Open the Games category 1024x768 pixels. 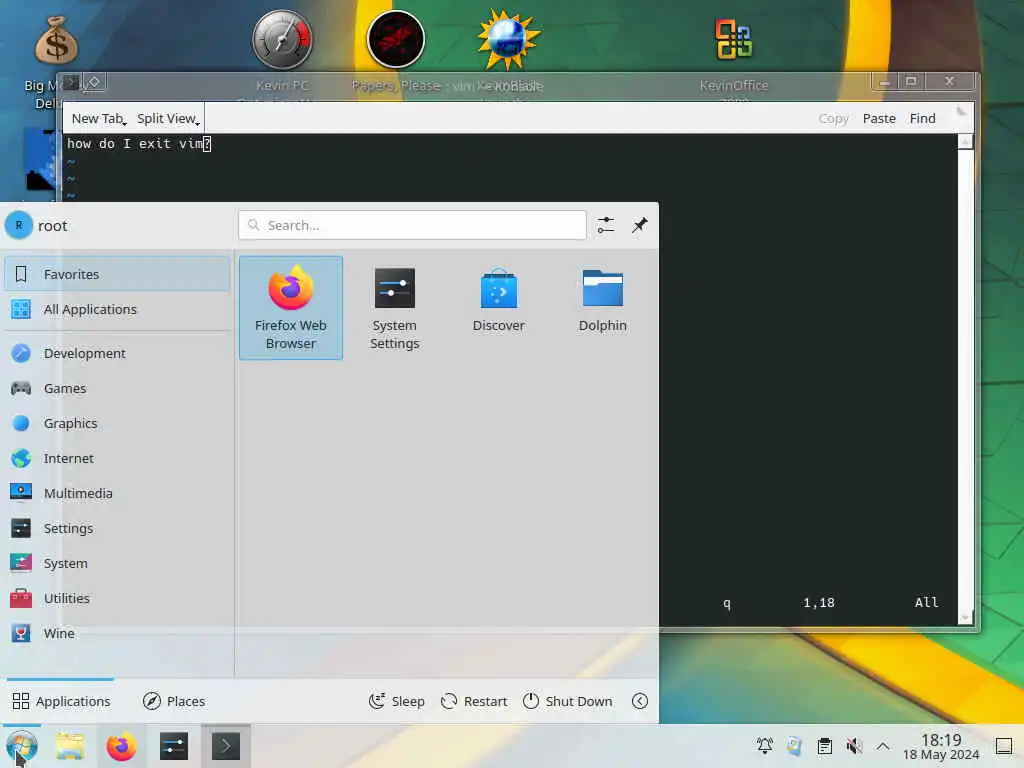coord(117,389)
